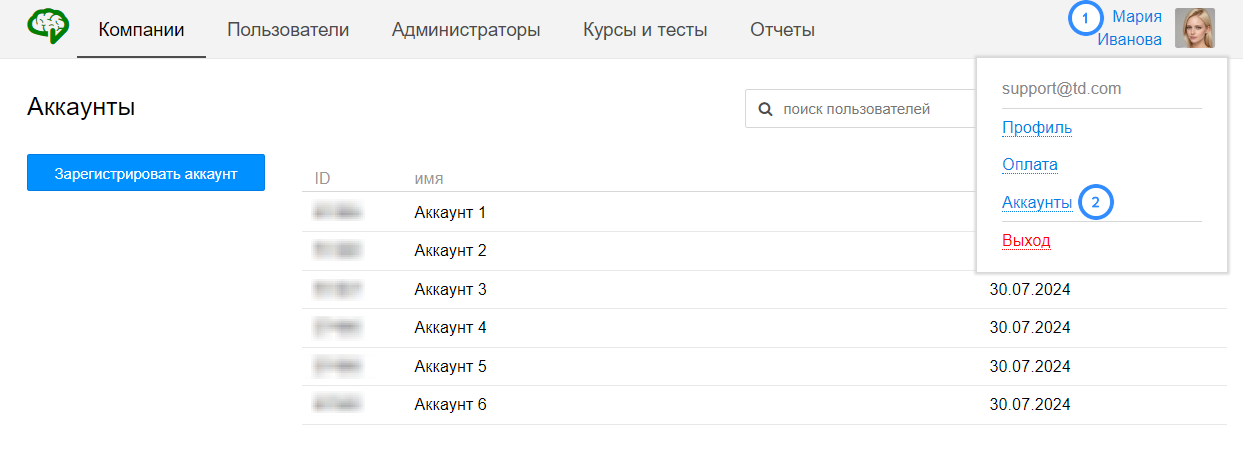Select the Отчеты tab
This screenshot has height=450, width=1243.
(x=782, y=30)
